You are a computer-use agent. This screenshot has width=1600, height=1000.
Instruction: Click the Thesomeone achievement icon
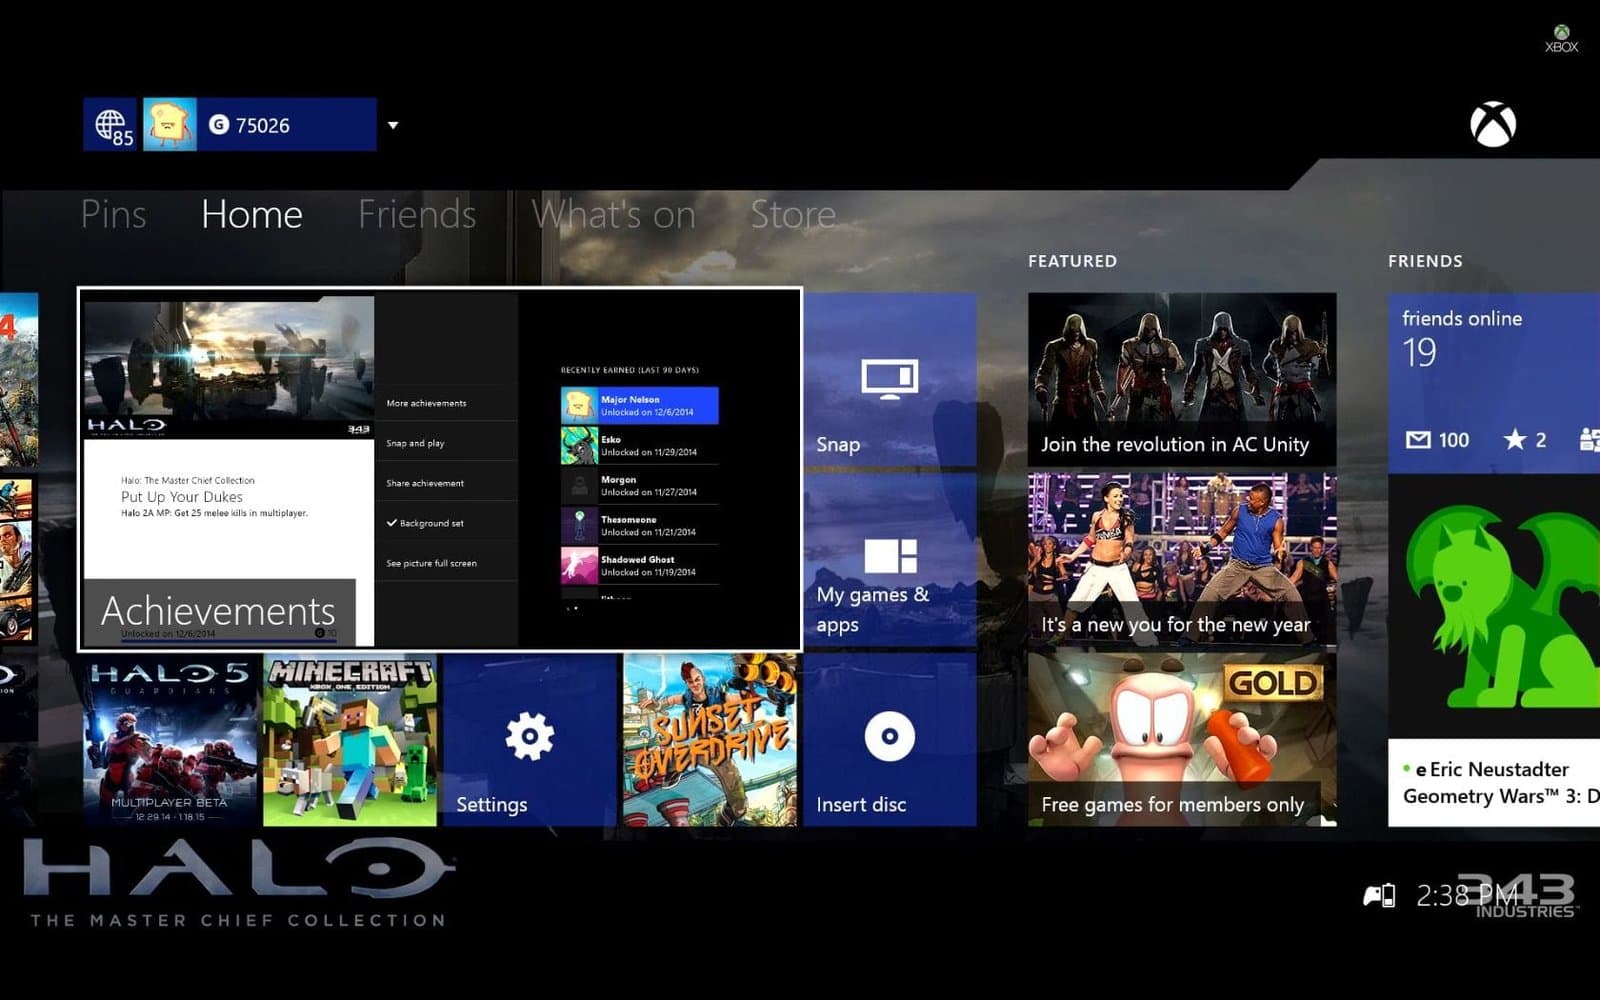coord(579,525)
